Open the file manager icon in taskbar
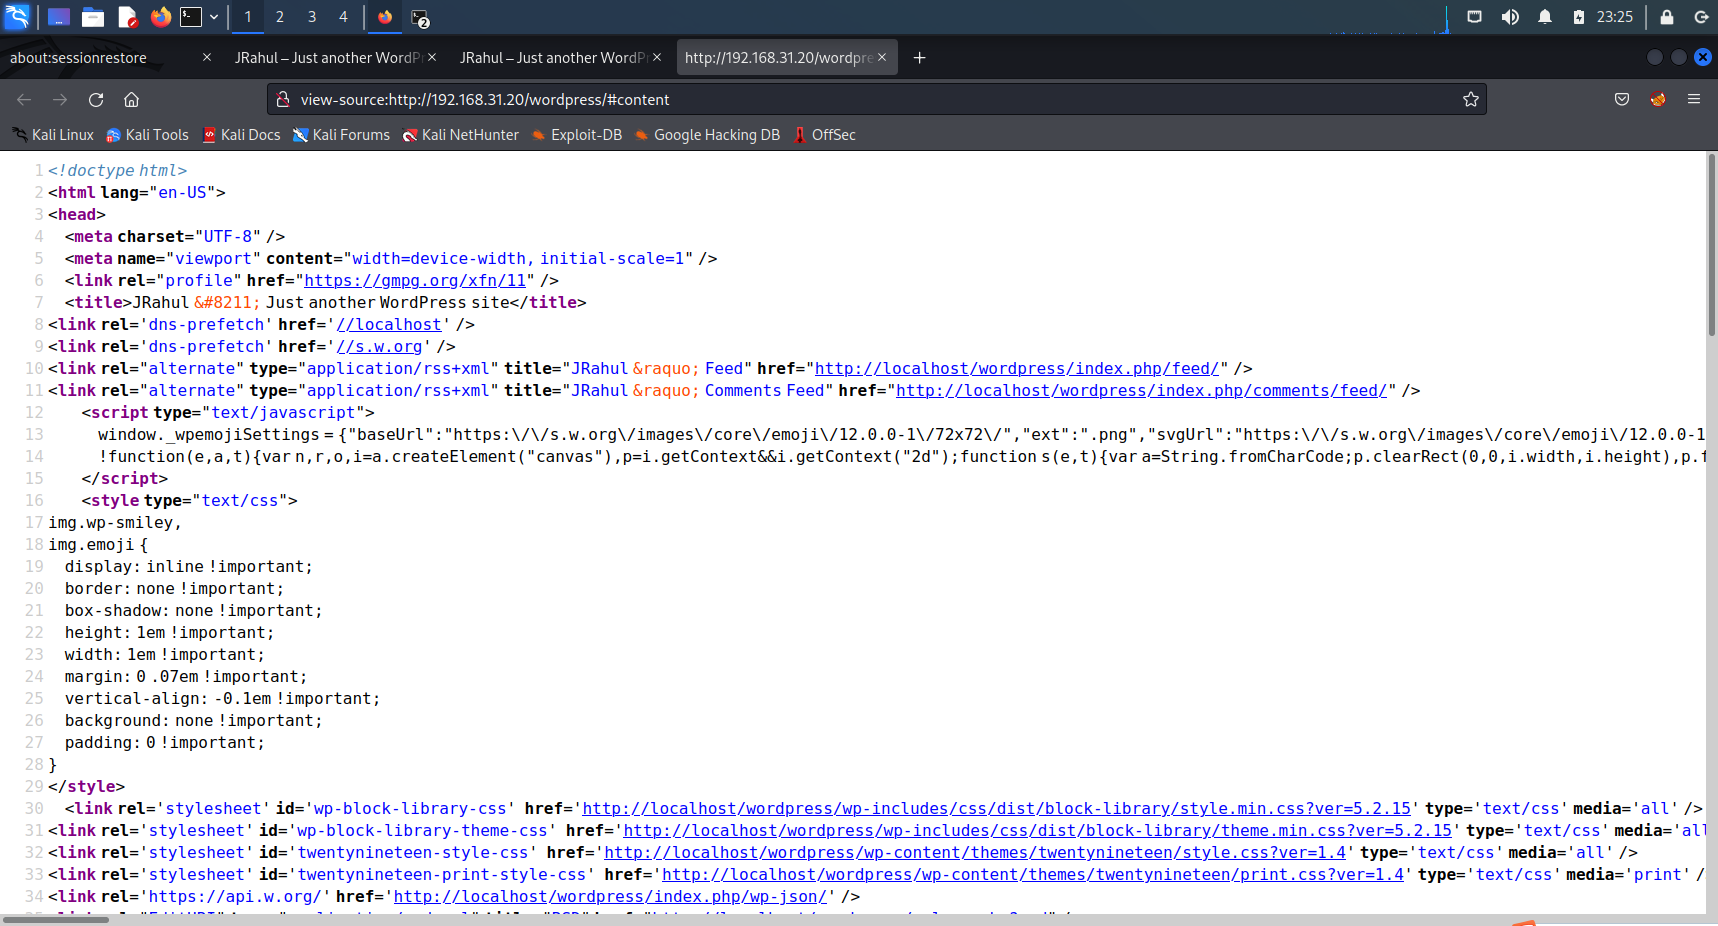 pyautogui.click(x=93, y=17)
